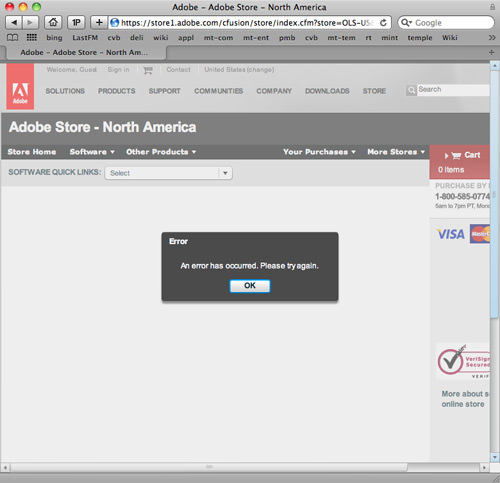The image size is (500, 483).
Task: Click the Adobe logo
Action: 20,87
